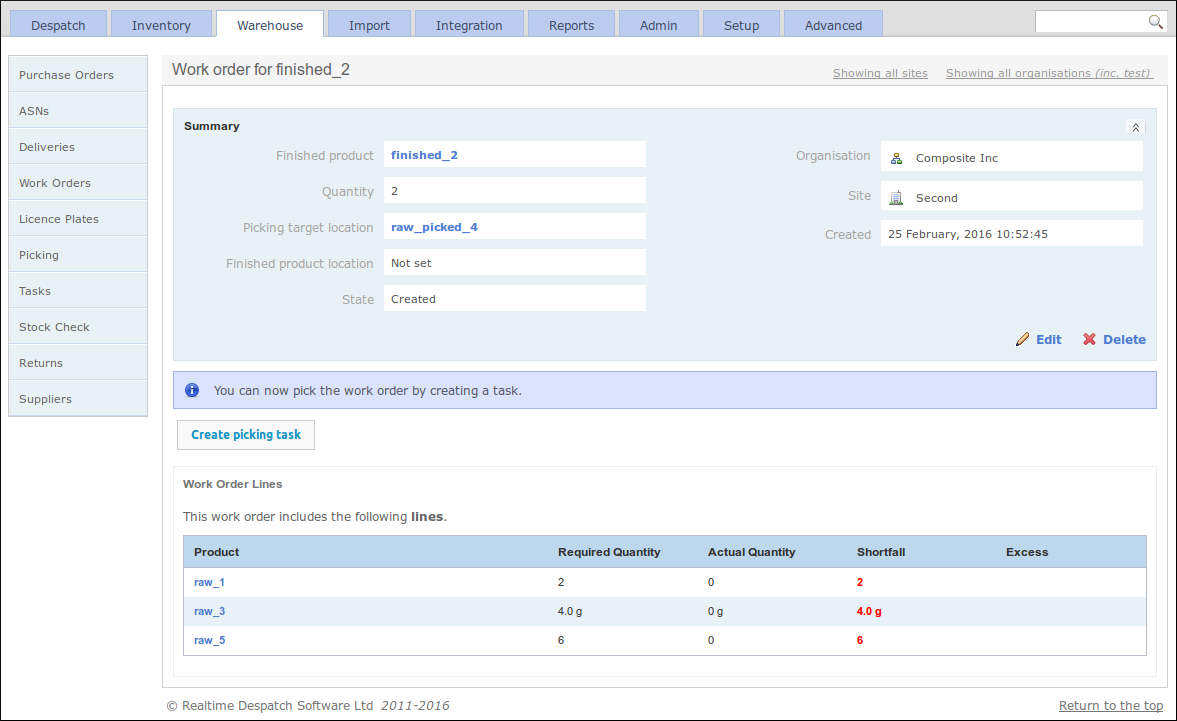
Task: Open the Admin tab
Action: [x=658, y=25]
